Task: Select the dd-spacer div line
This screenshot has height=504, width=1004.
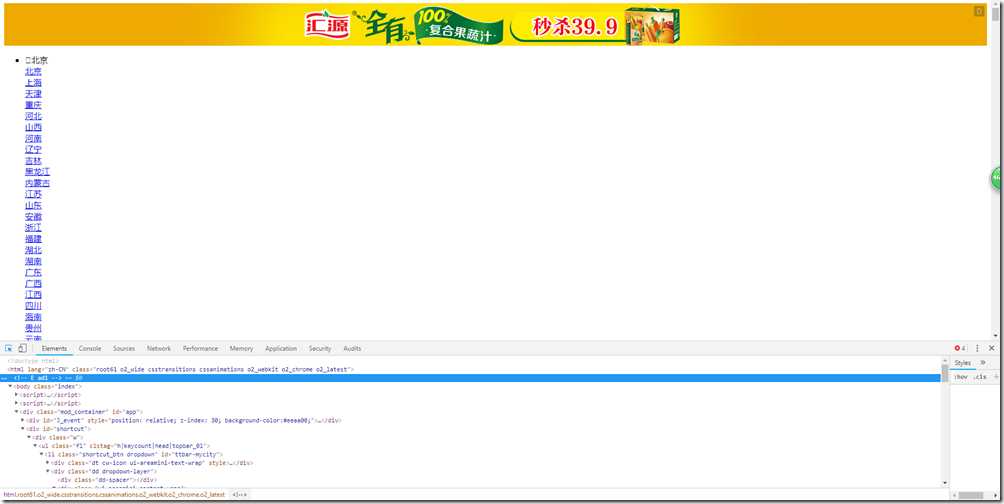Action: (107, 479)
